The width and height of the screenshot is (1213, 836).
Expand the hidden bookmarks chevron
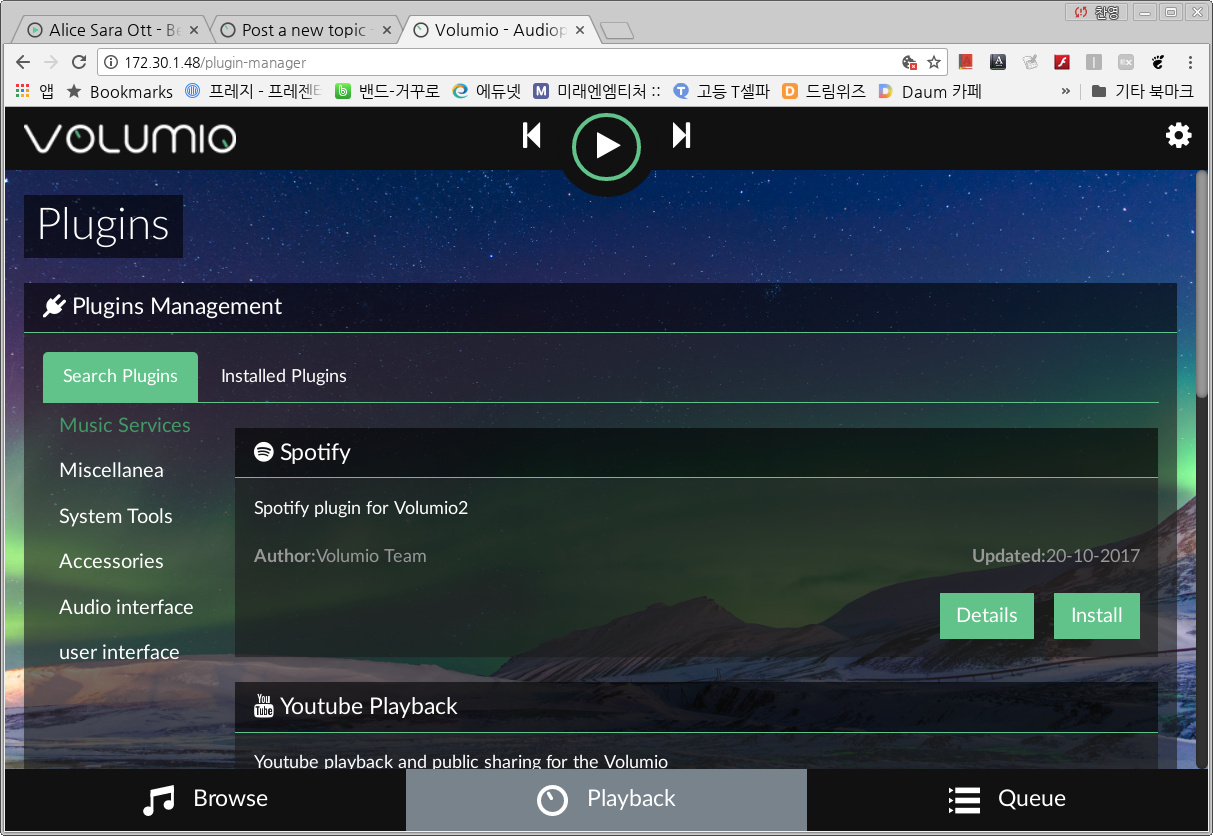pyautogui.click(x=1065, y=91)
